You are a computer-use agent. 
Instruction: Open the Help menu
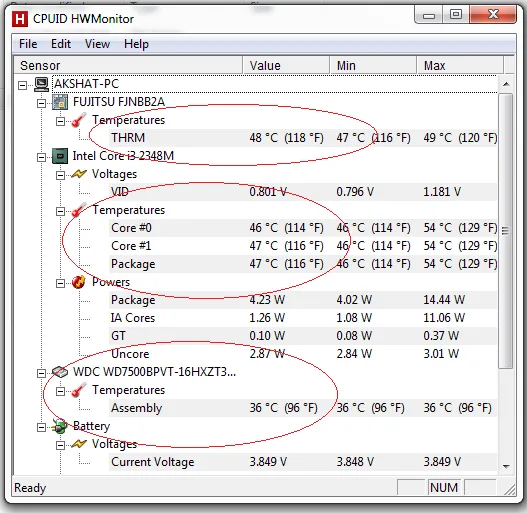(136, 44)
